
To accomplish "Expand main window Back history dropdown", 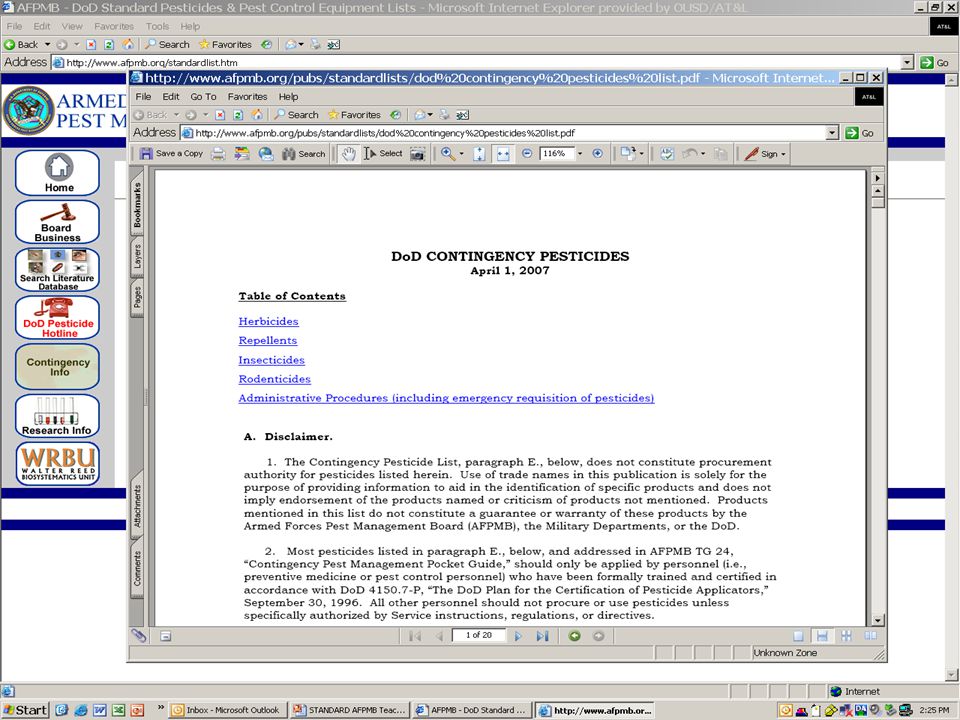I will point(47,45).
